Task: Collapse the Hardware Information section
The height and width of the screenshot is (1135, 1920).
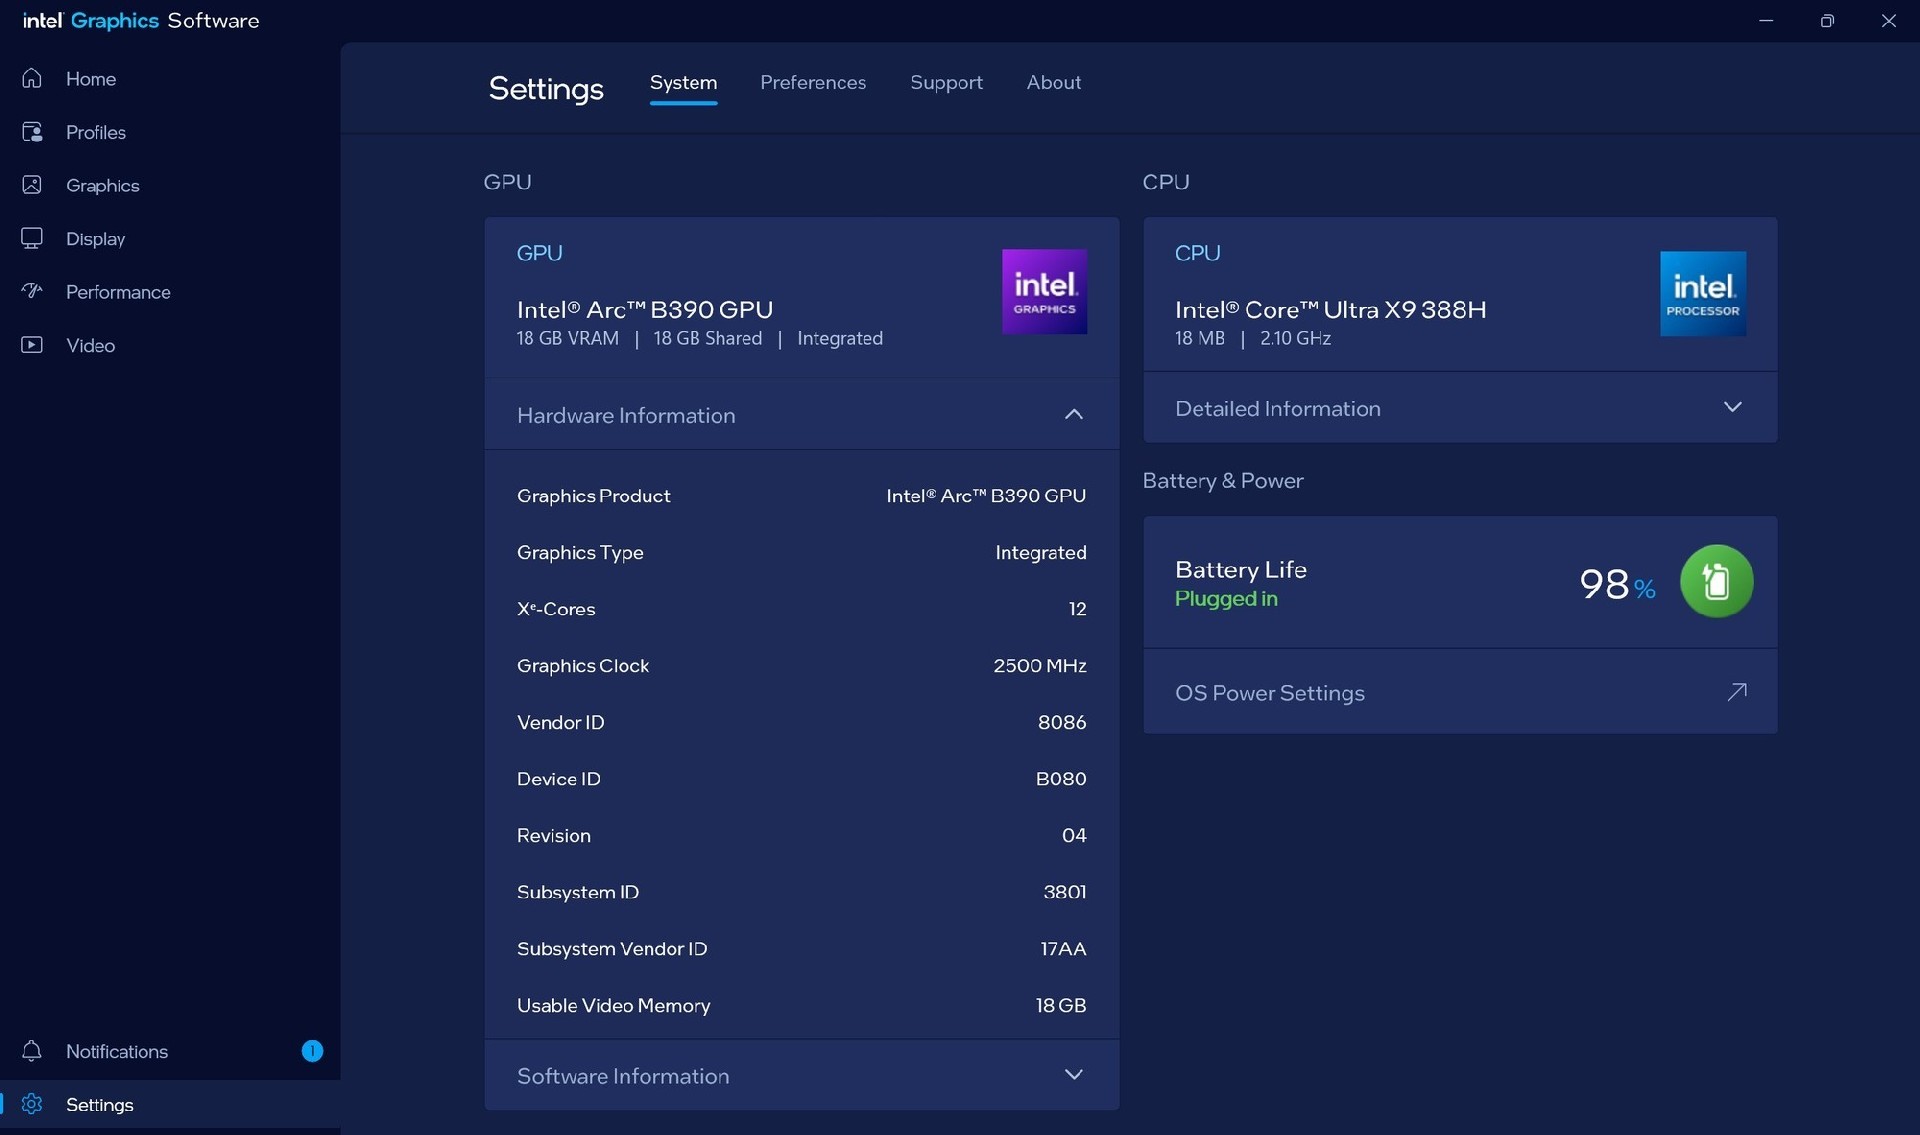Action: [1073, 414]
